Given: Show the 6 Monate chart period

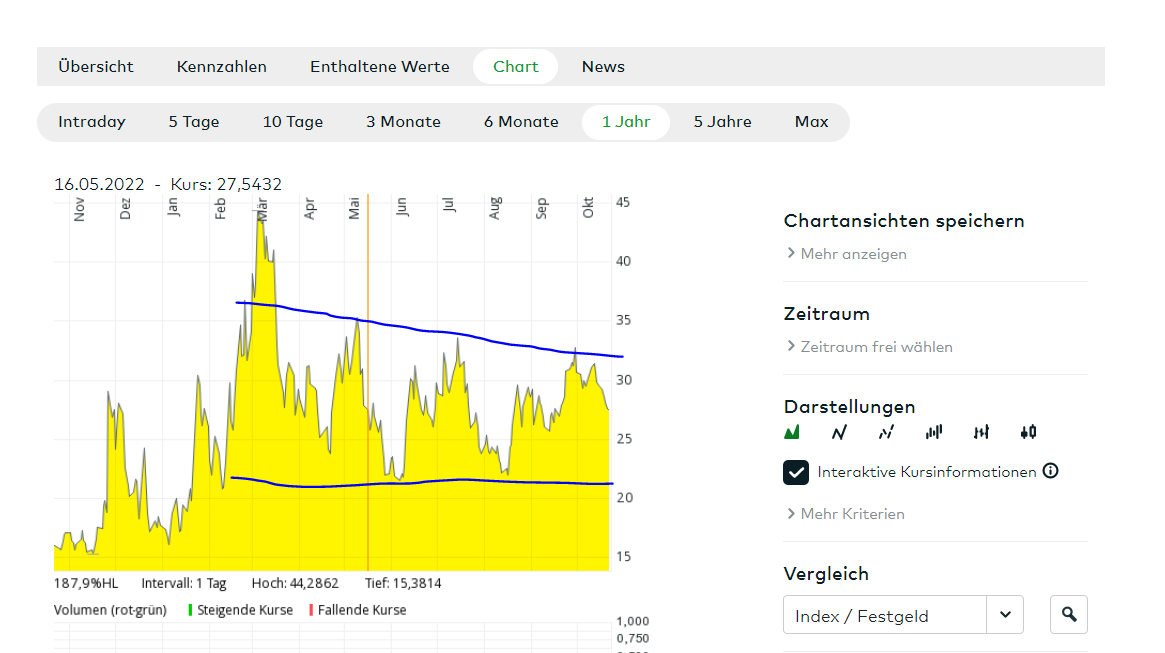Looking at the screenshot, I should pyautogui.click(x=521, y=122).
